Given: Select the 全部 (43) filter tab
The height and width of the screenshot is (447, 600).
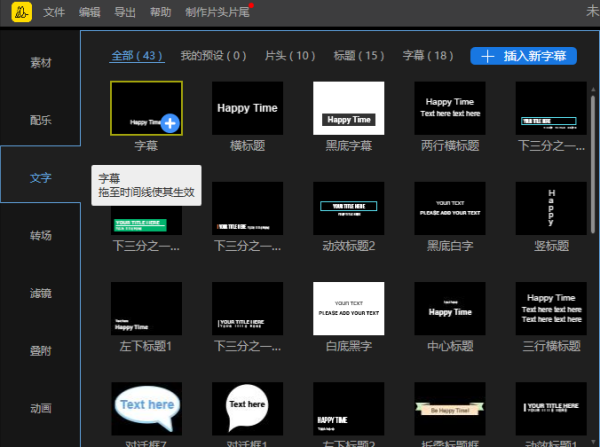Looking at the screenshot, I should (x=137, y=56).
